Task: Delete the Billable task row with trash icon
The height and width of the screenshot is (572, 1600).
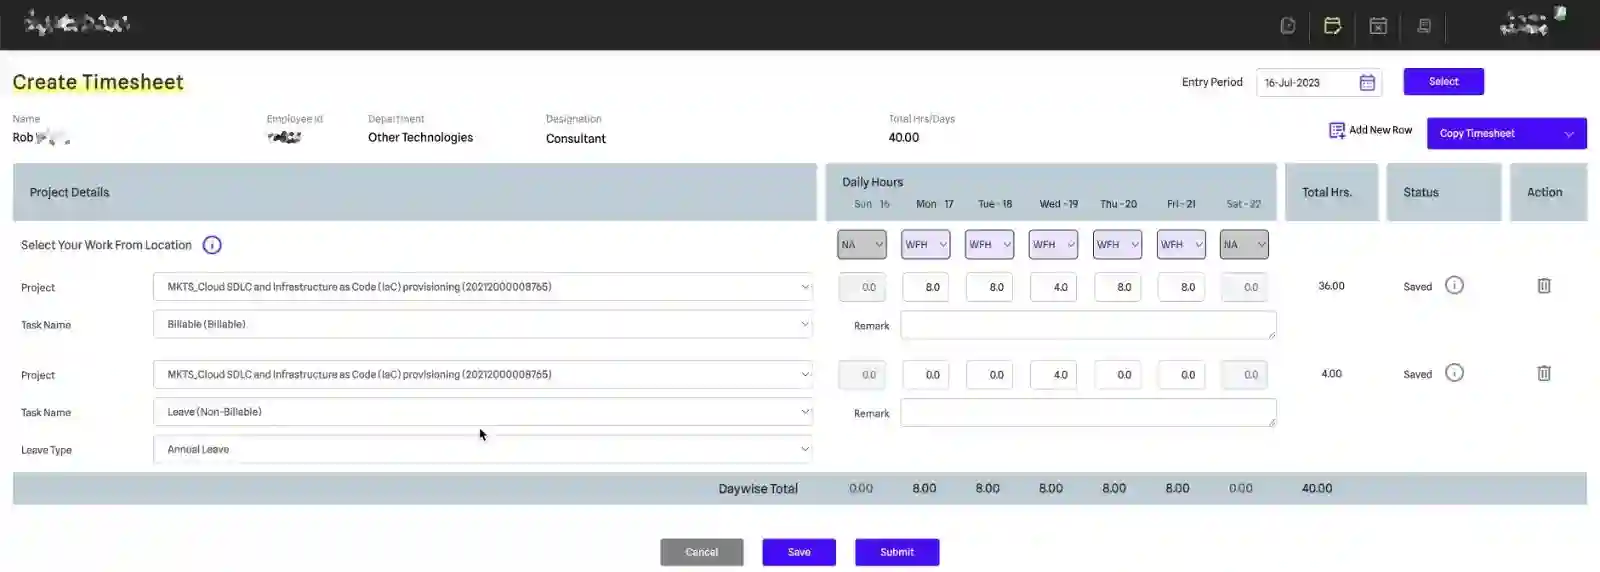Action: click(1544, 286)
